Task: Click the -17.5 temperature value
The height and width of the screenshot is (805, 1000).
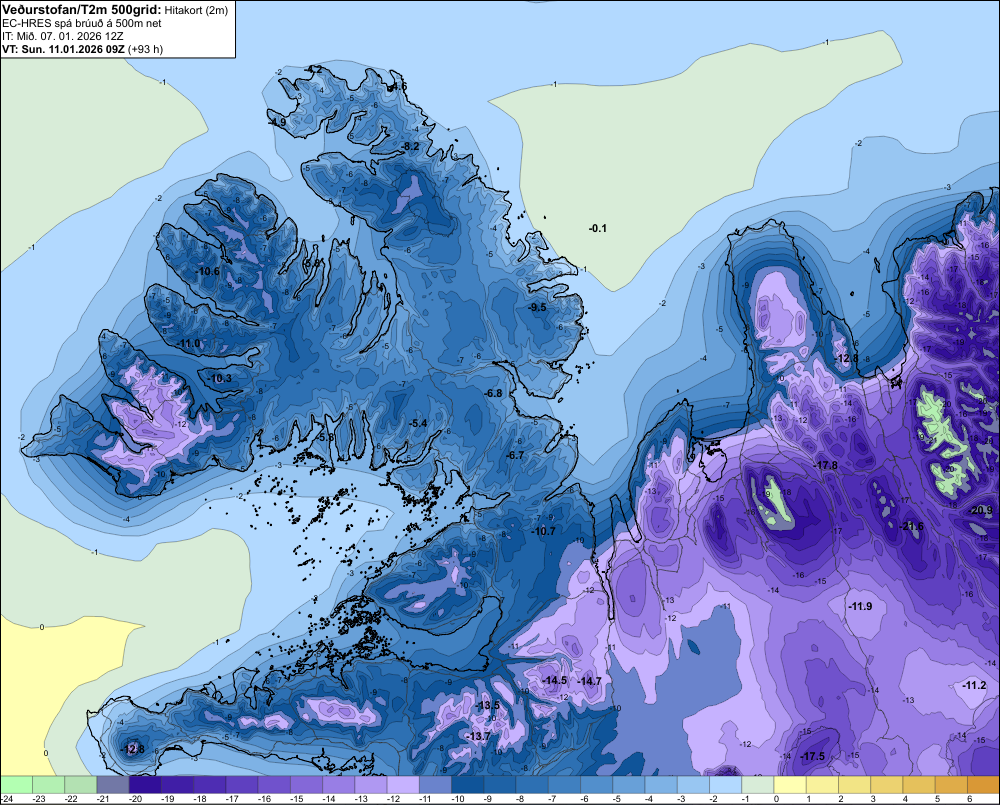Action: click(812, 757)
